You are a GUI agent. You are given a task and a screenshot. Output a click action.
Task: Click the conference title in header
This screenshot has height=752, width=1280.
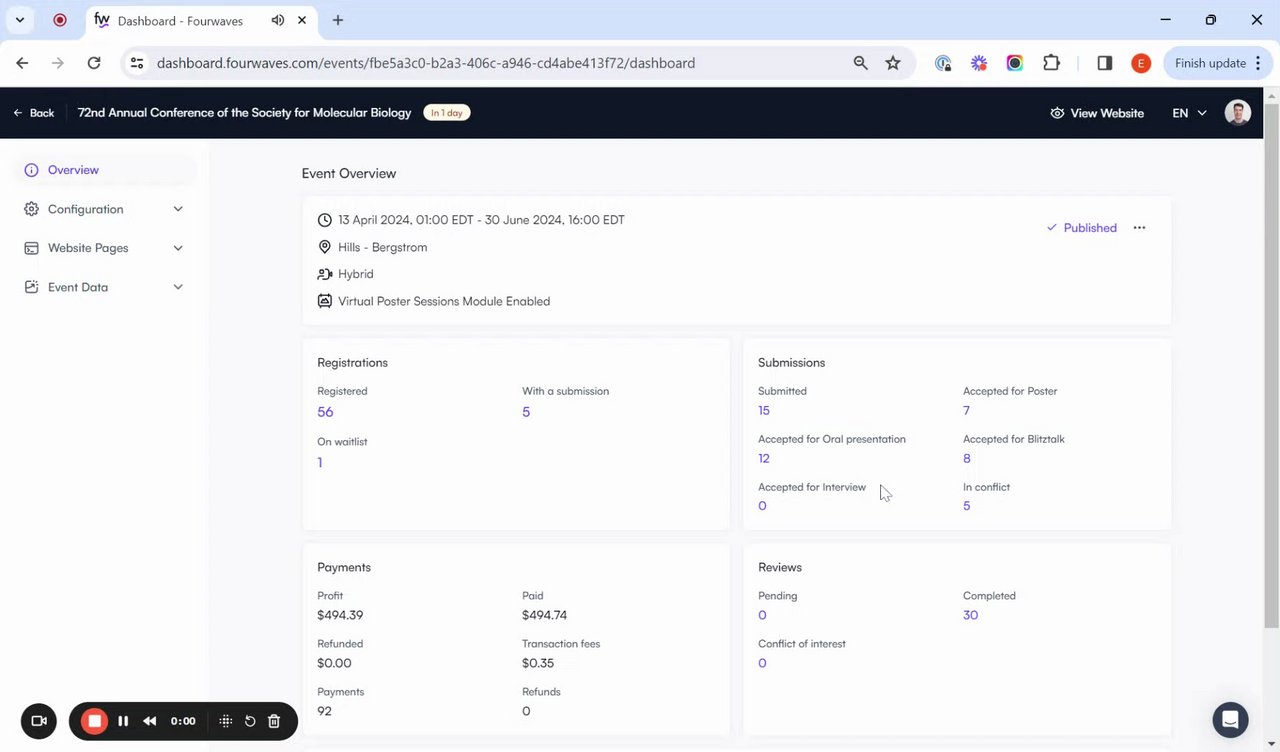pos(245,113)
